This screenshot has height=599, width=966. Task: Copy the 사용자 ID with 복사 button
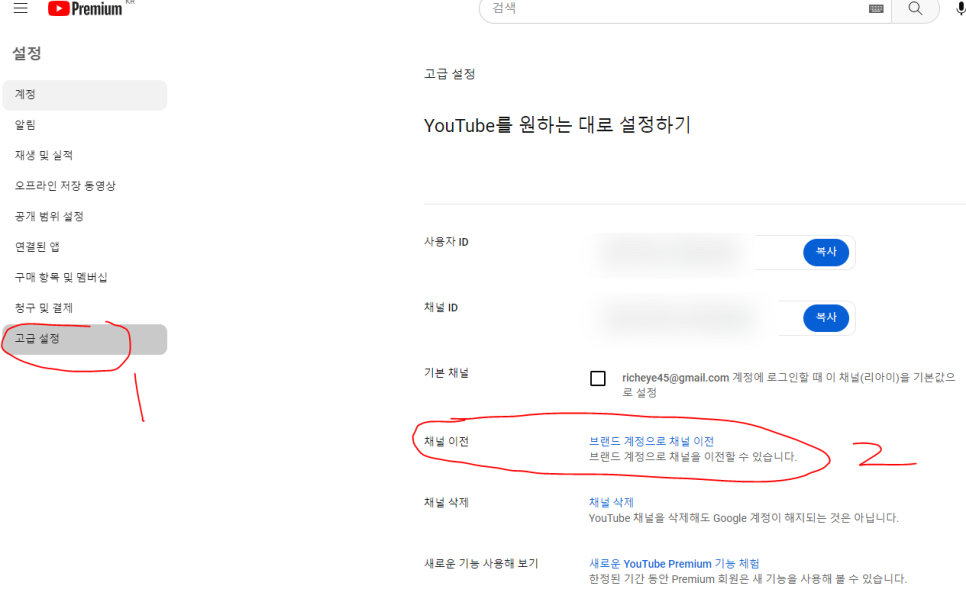point(826,252)
